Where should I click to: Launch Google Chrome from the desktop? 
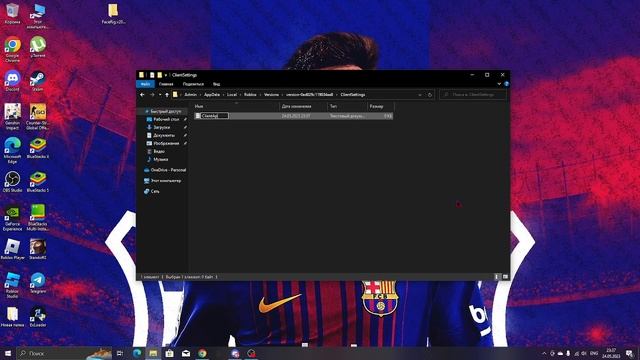coord(12,49)
